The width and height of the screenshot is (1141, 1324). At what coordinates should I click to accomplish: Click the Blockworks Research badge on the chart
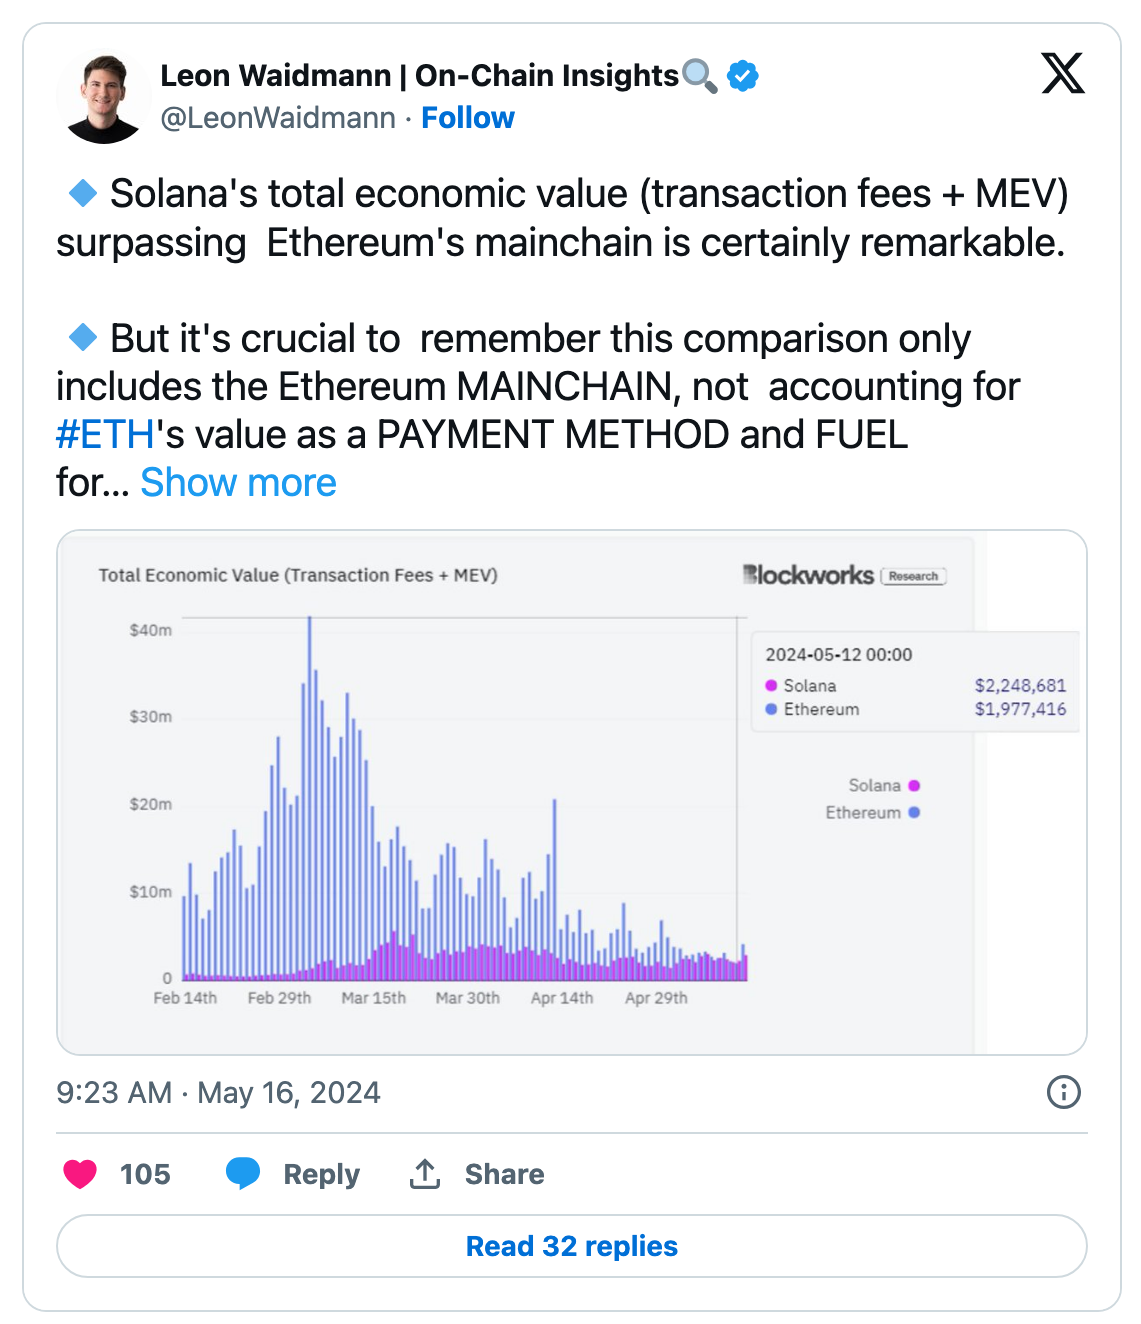[x=913, y=576]
